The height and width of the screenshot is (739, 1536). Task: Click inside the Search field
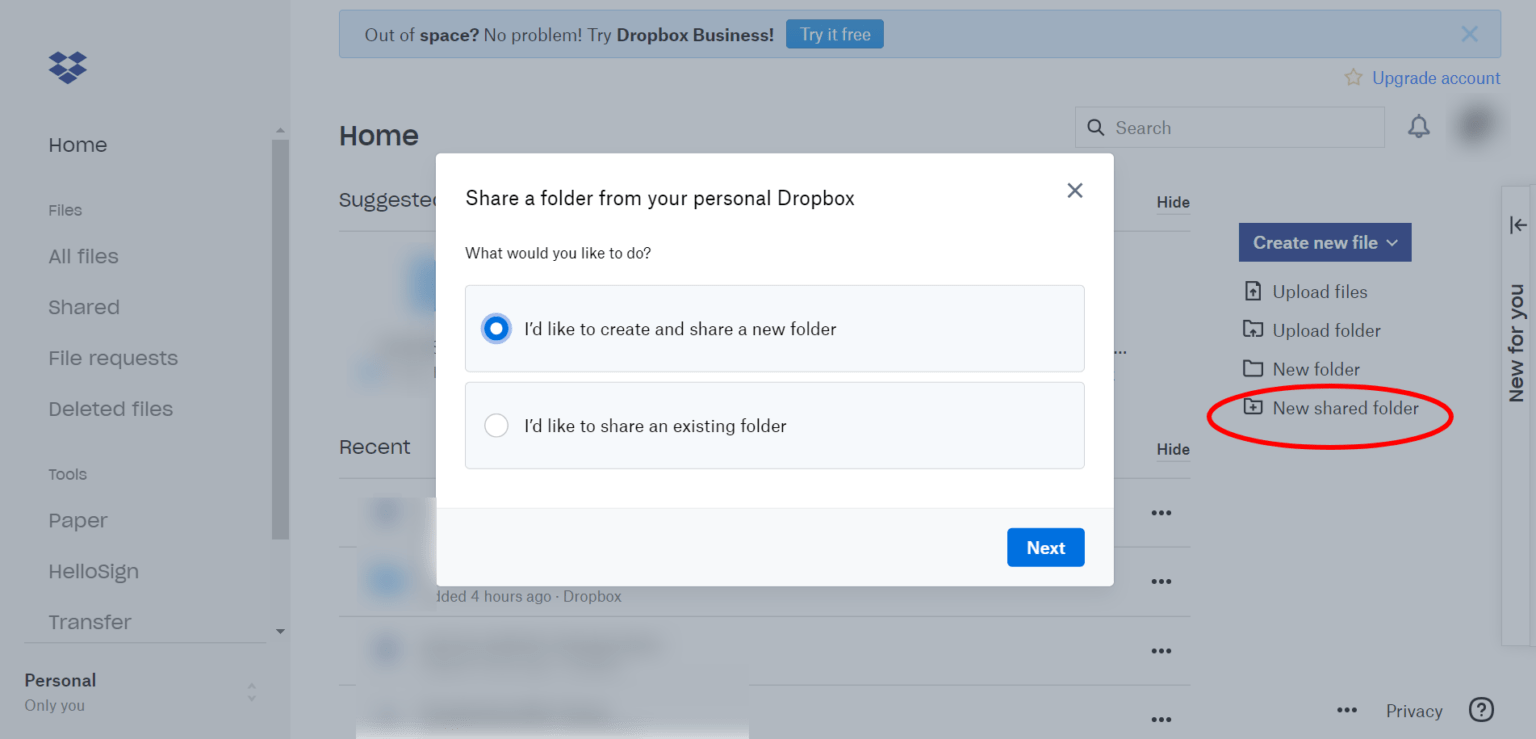1230,127
